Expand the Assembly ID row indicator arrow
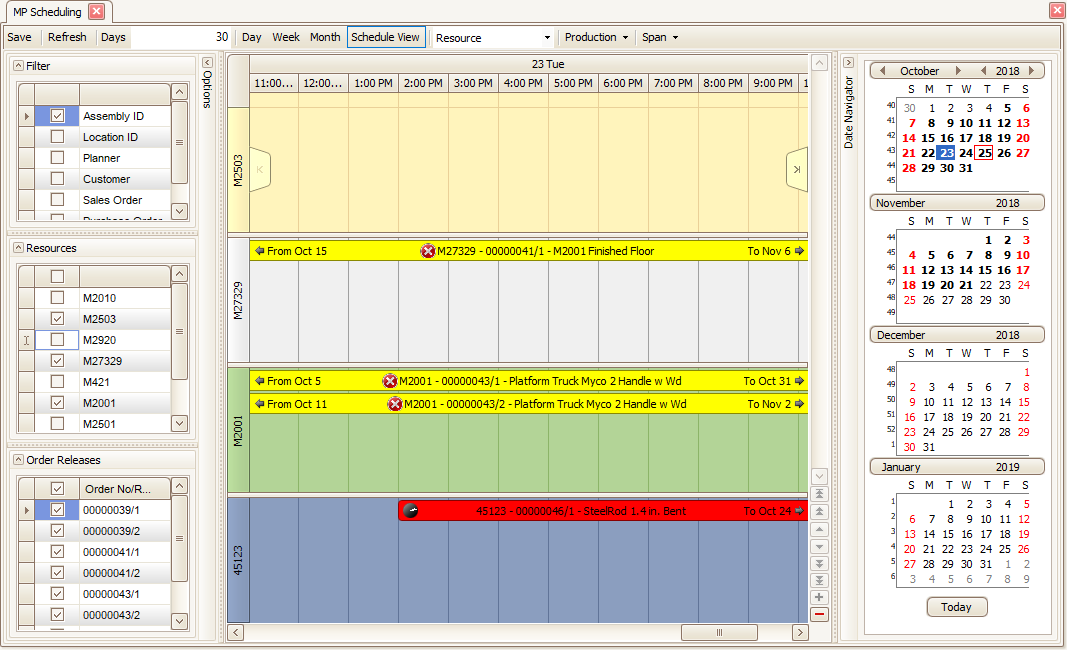The height and width of the screenshot is (650, 1067). (27, 116)
